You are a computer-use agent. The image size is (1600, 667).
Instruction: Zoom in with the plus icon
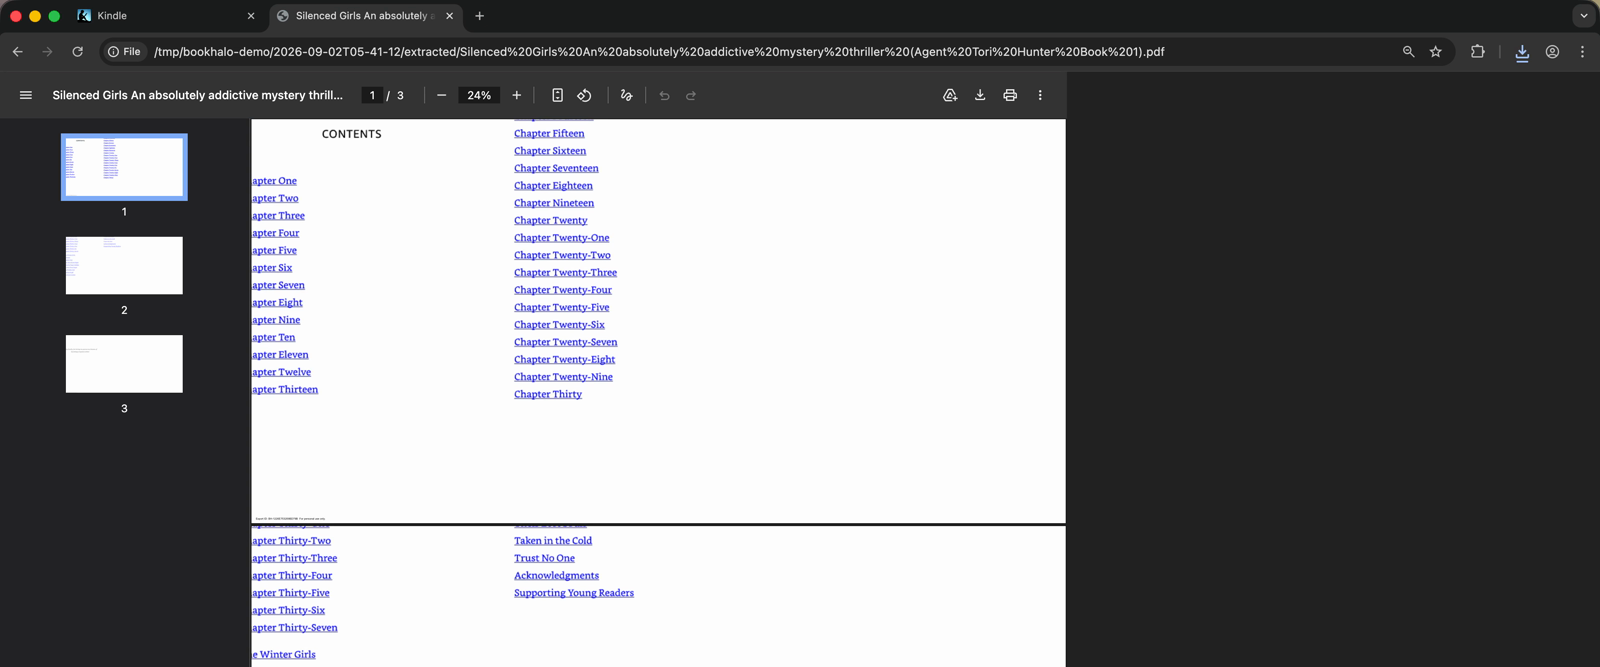(517, 95)
